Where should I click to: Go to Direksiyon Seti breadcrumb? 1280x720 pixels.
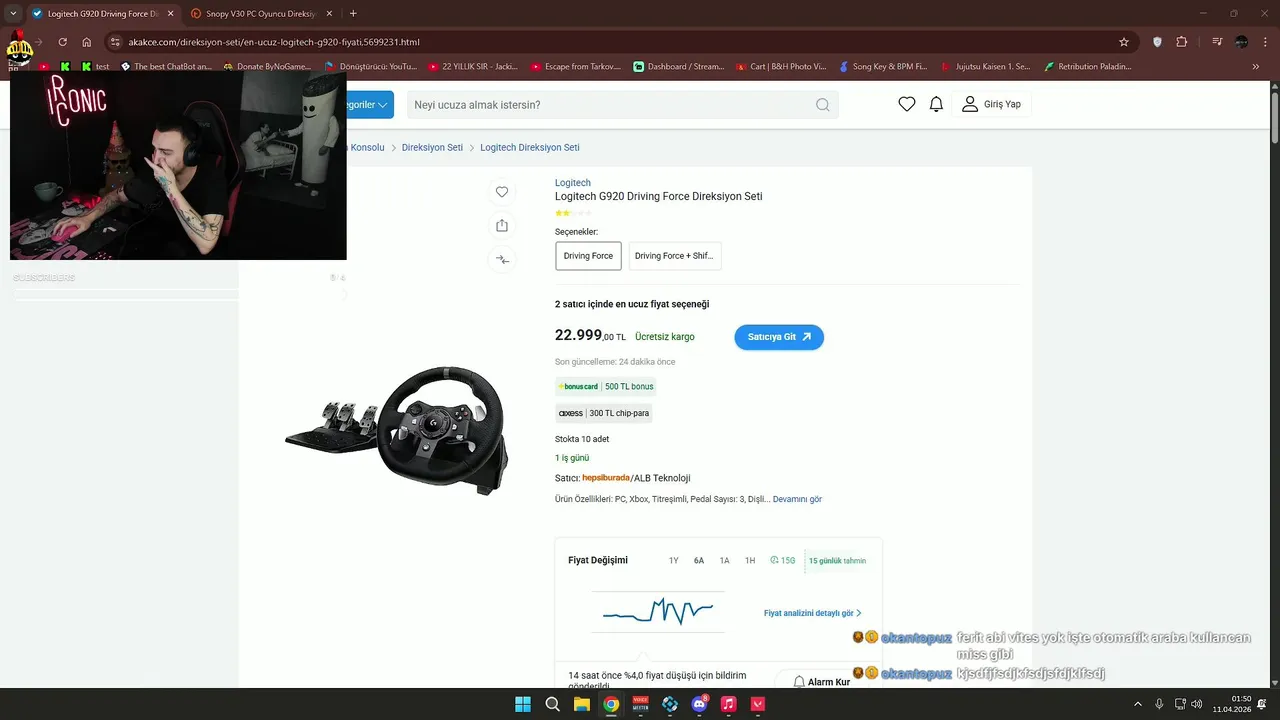pos(432,147)
